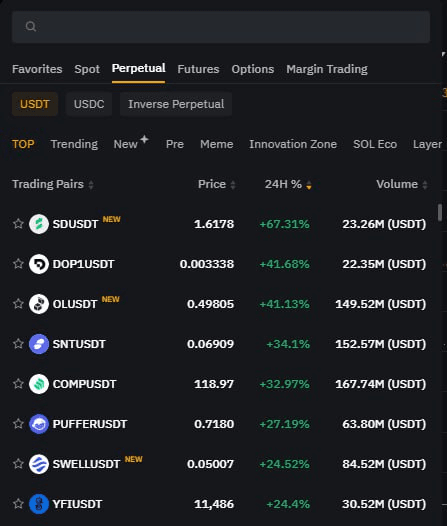Click the COMPUSDT coin logo
Image resolution: width=447 pixels, height=526 pixels.
click(x=39, y=384)
